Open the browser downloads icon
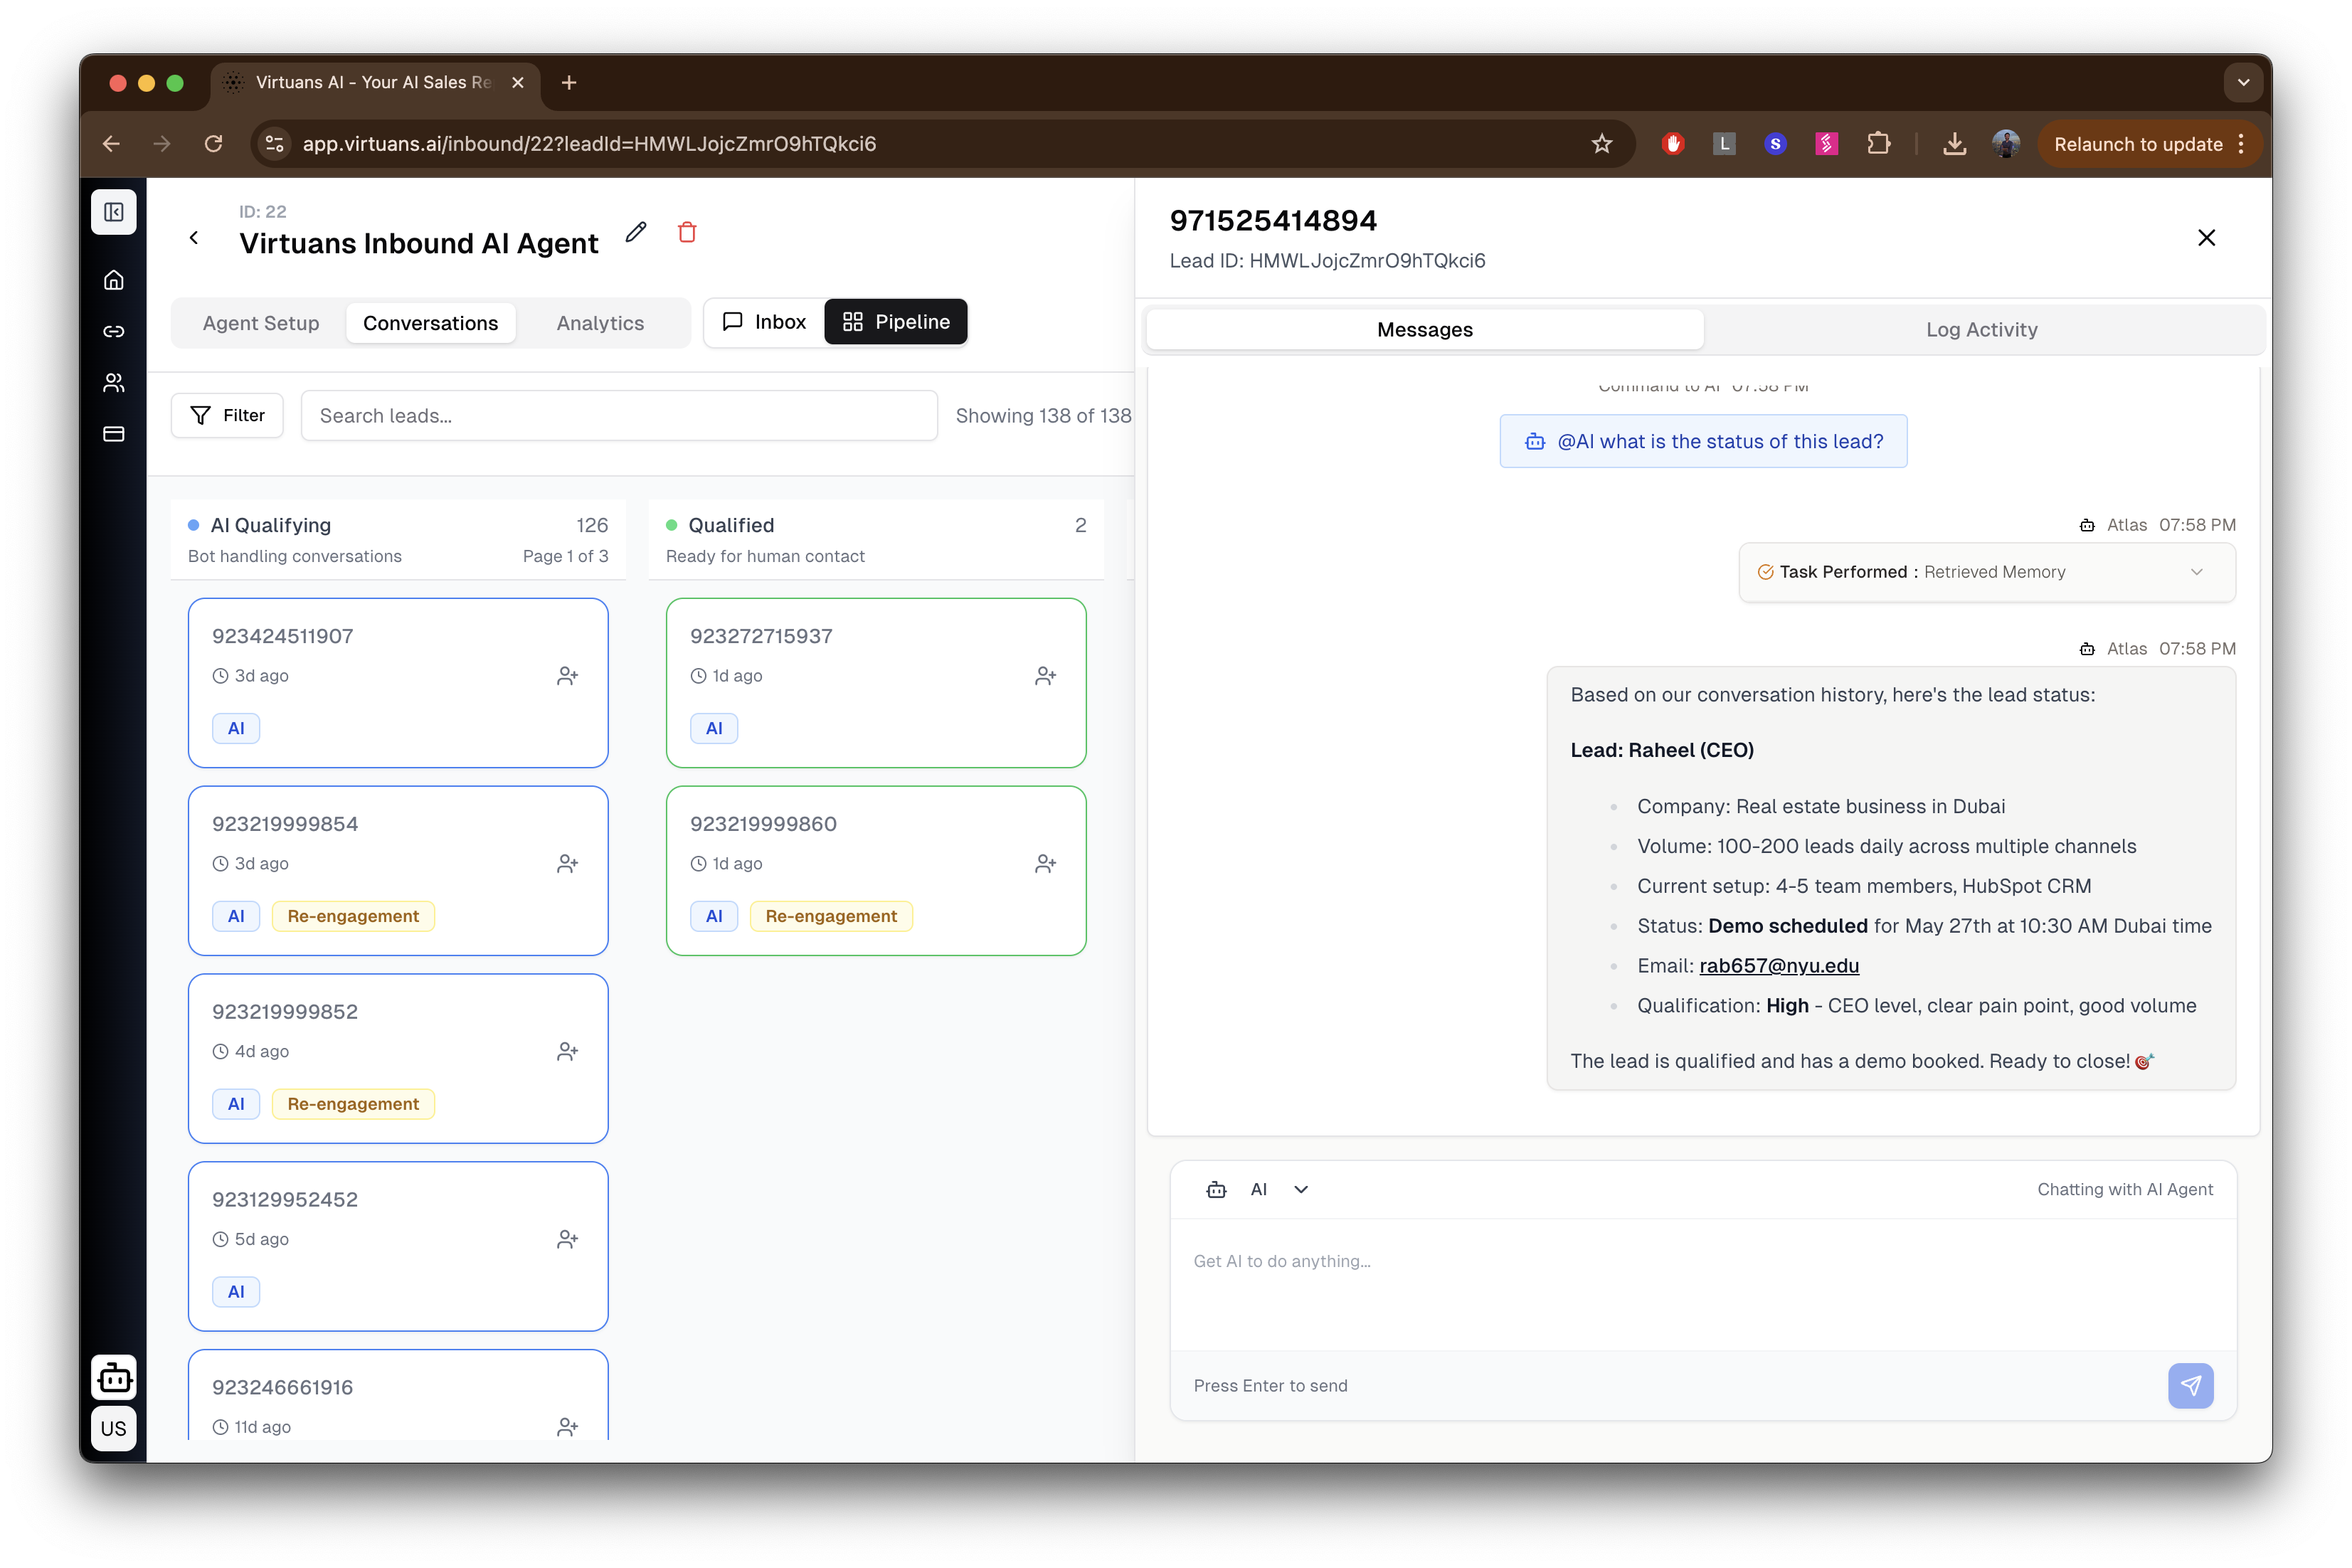 click(x=1954, y=144)
